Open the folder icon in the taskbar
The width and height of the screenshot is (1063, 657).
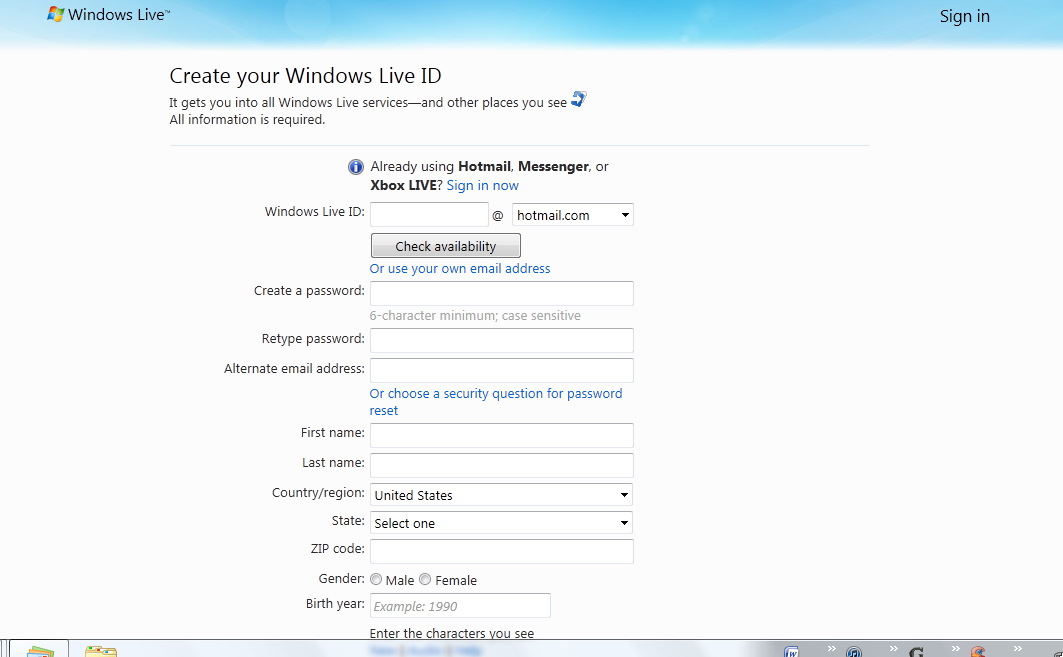100,652
